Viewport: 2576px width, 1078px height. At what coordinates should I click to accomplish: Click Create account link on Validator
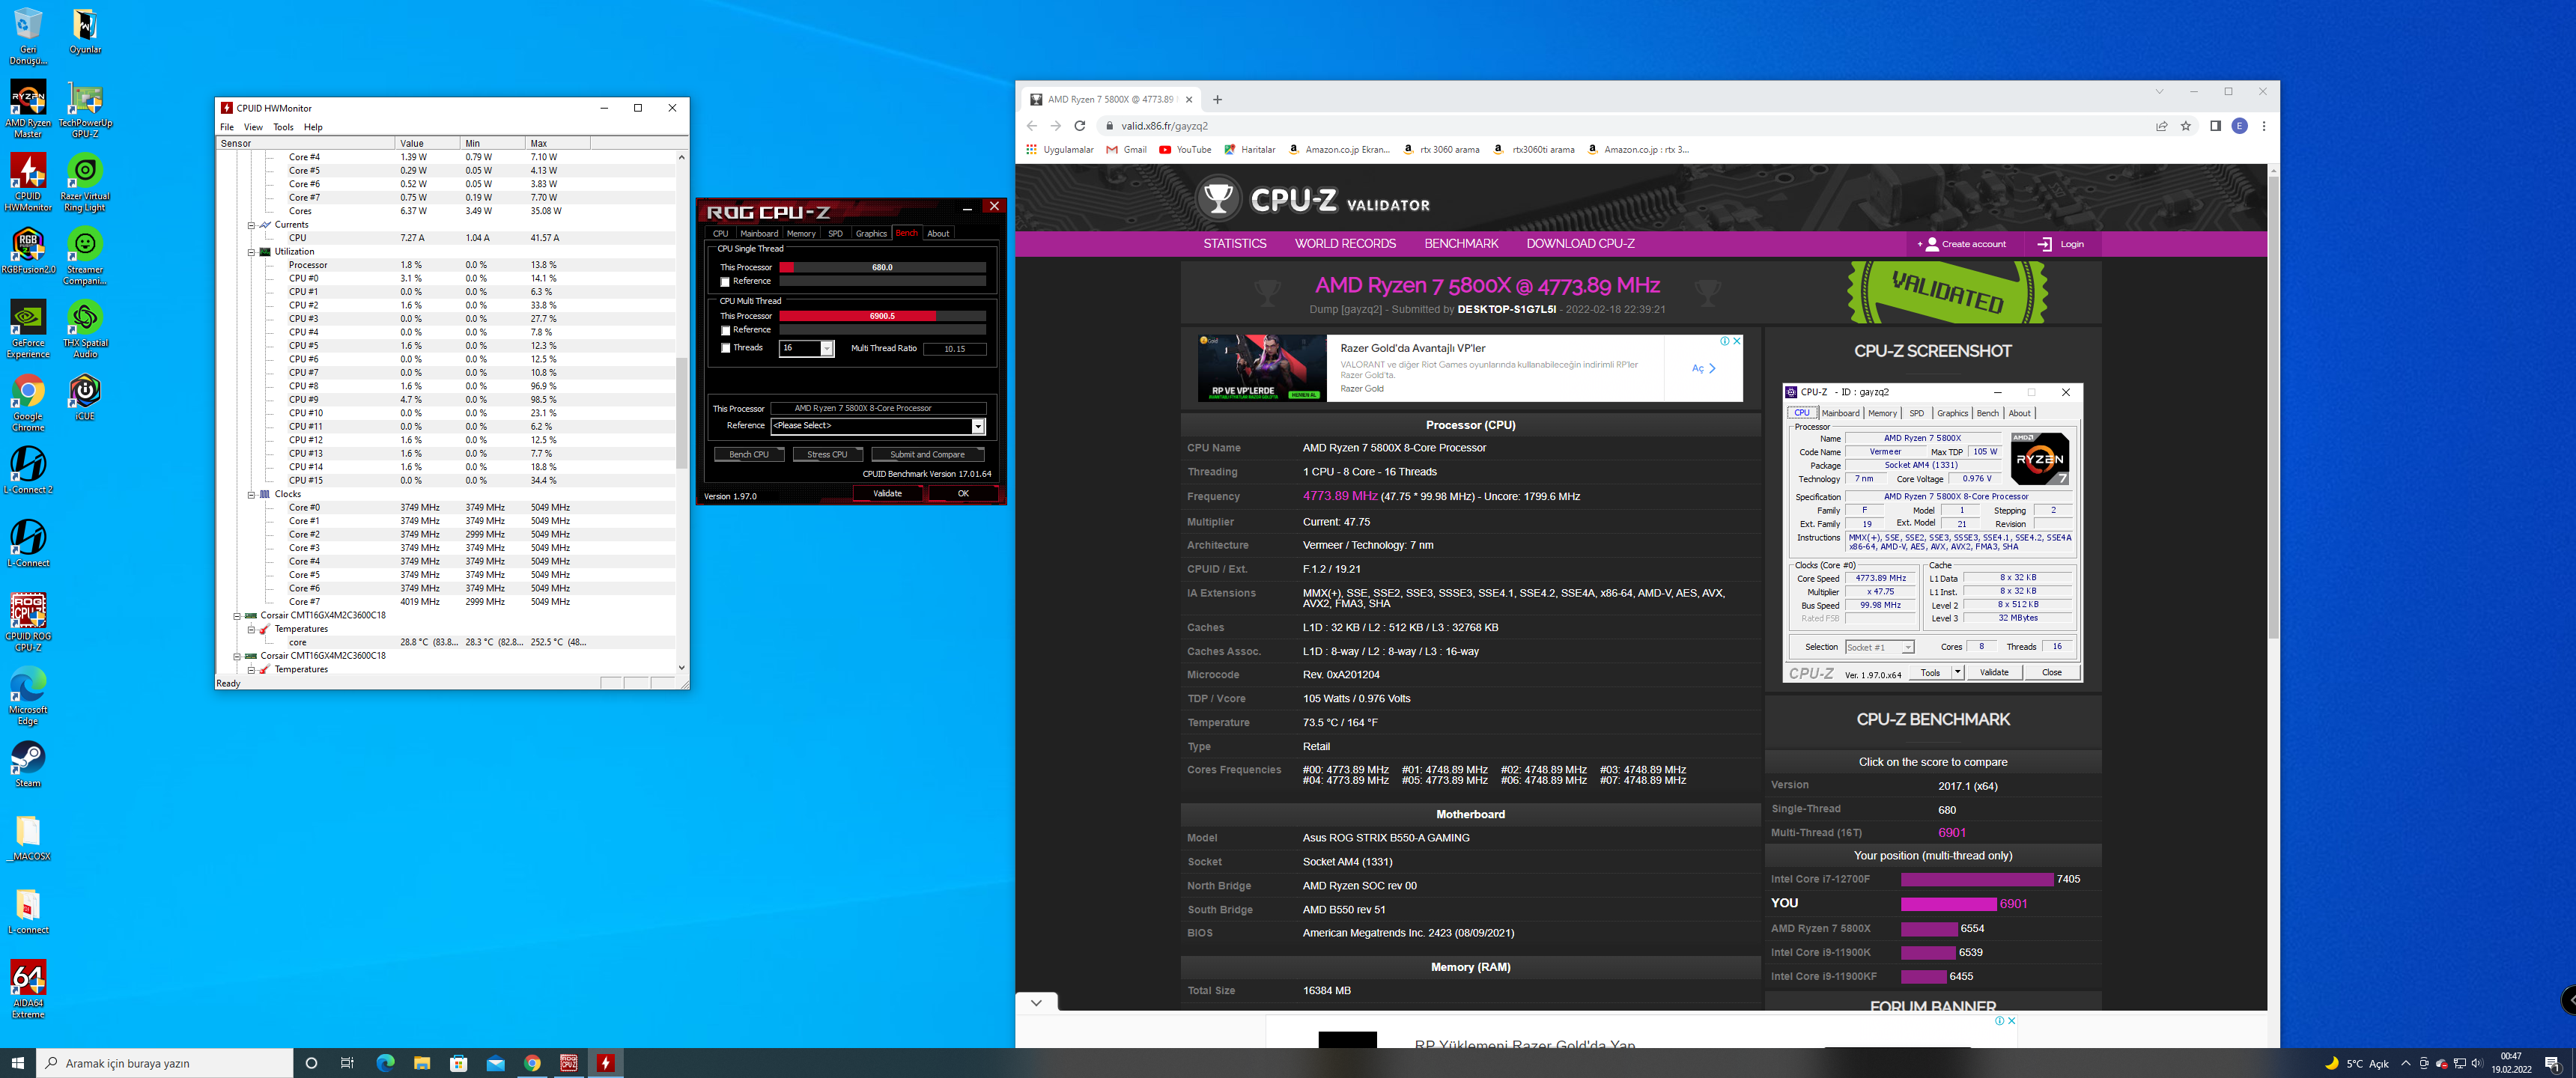click(1961, 244)
